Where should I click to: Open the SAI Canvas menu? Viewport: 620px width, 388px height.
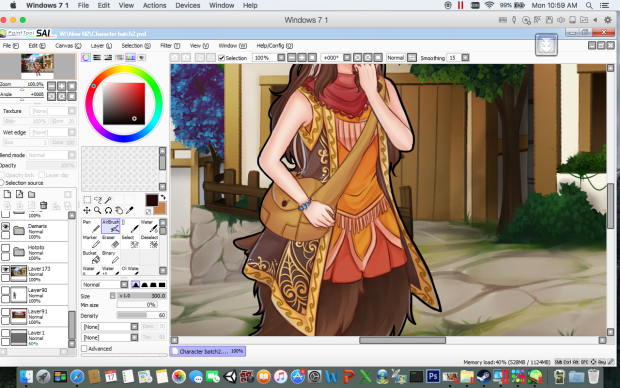[68, 45]
